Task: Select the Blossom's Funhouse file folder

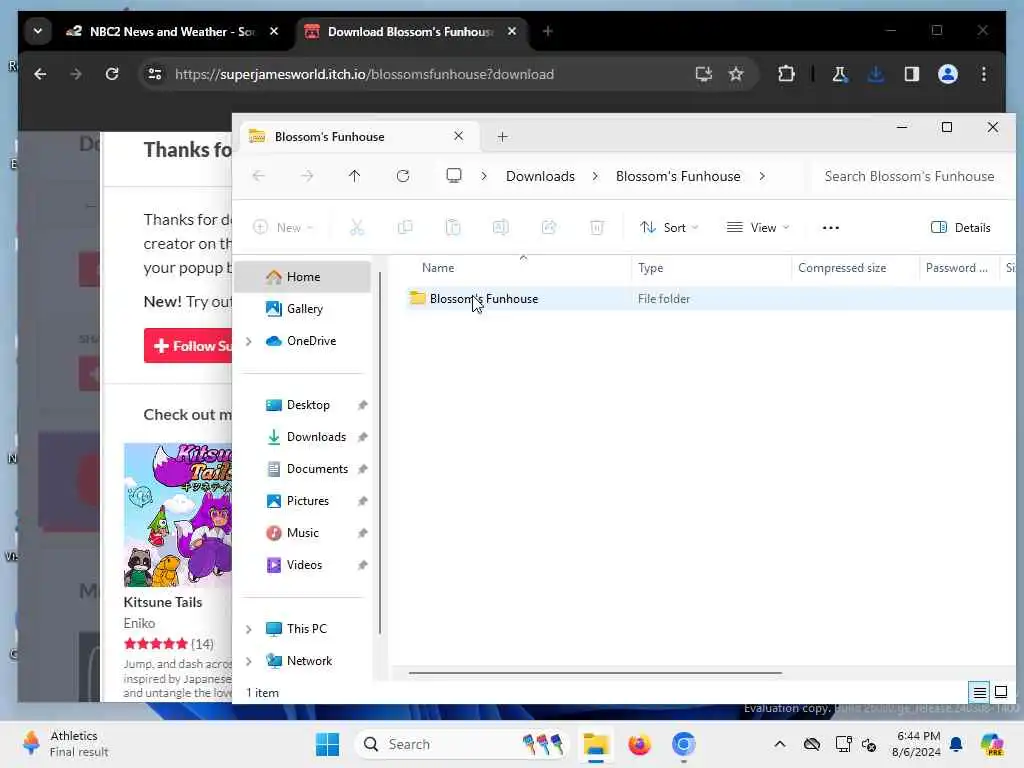Action: coord(483,298)
